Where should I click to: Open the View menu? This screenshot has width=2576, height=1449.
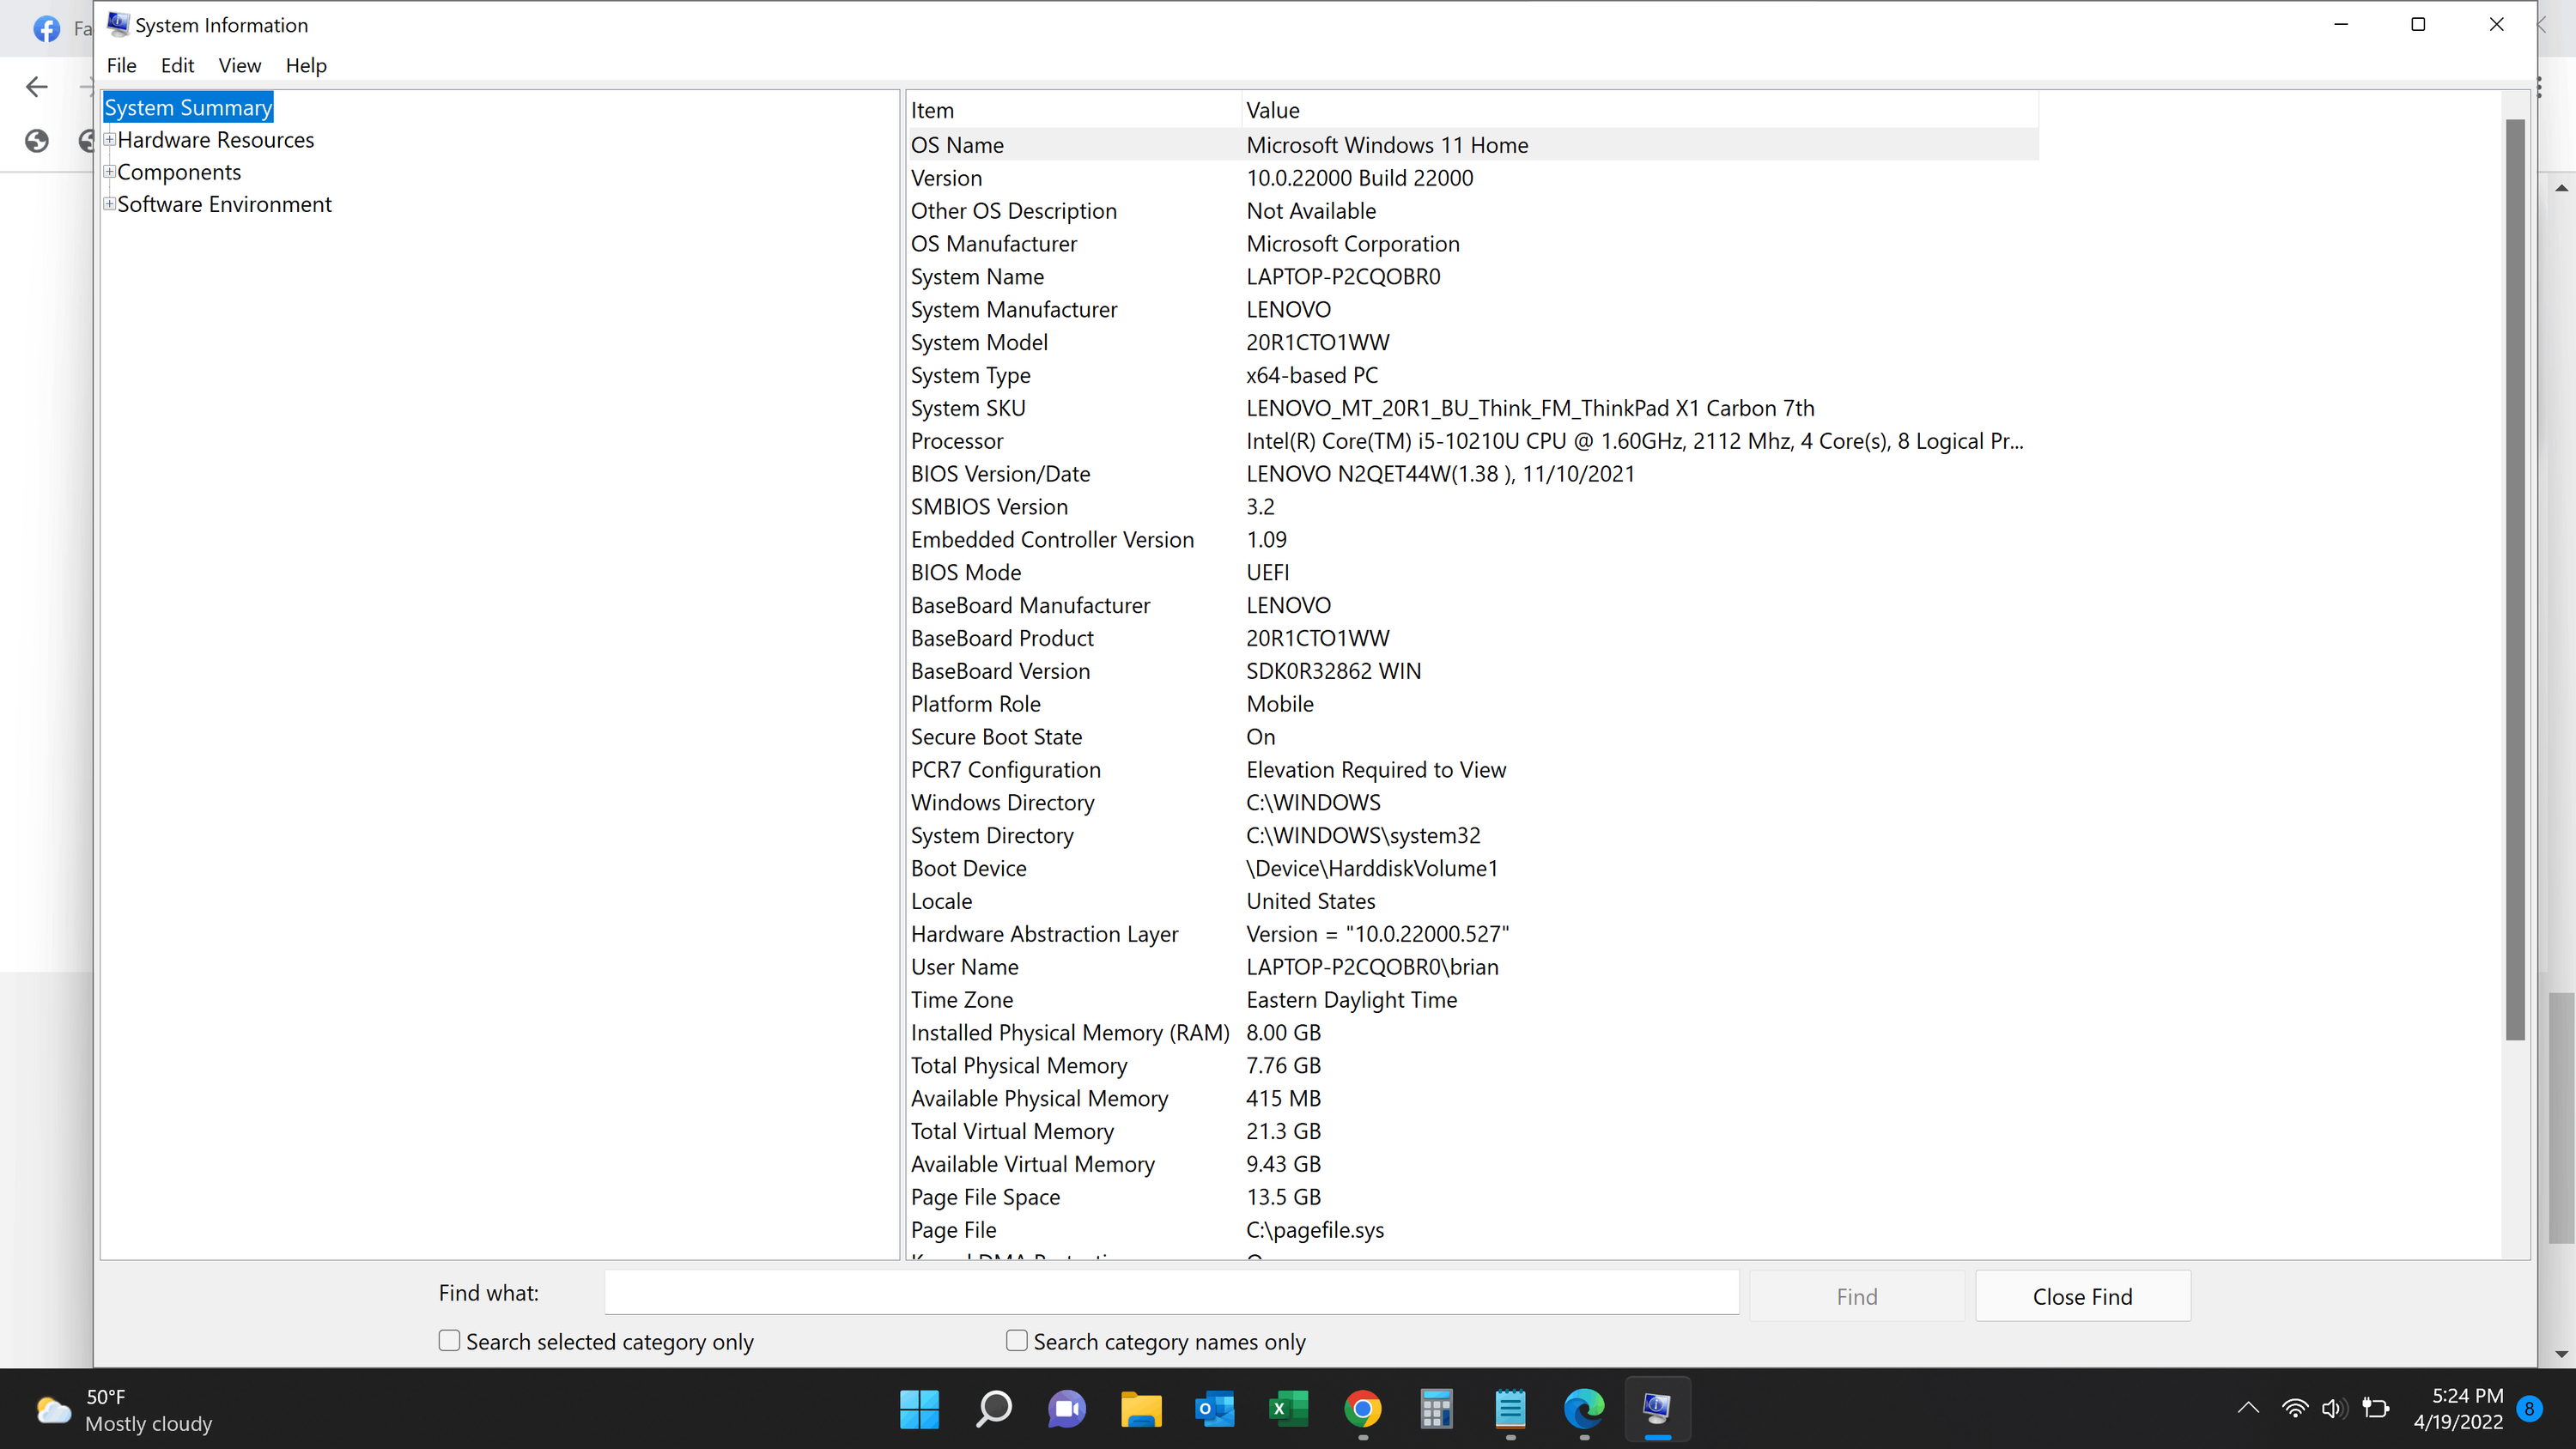coord(239,65)
